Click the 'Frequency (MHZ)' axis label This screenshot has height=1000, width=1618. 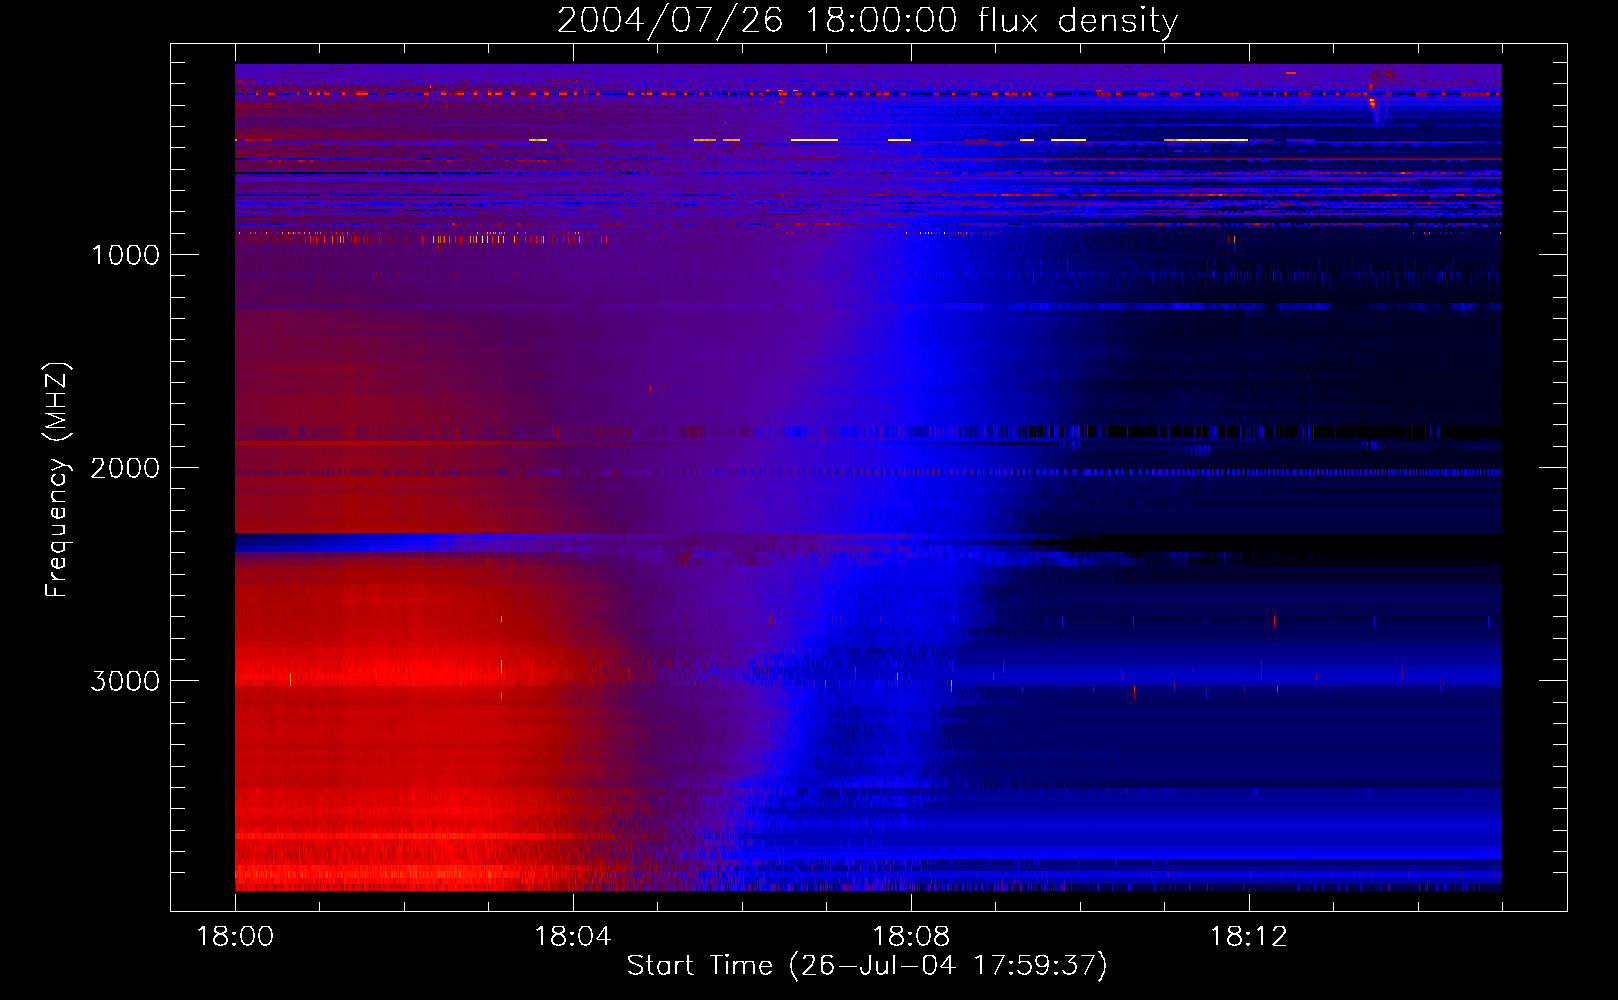click(x=57, y=480)
